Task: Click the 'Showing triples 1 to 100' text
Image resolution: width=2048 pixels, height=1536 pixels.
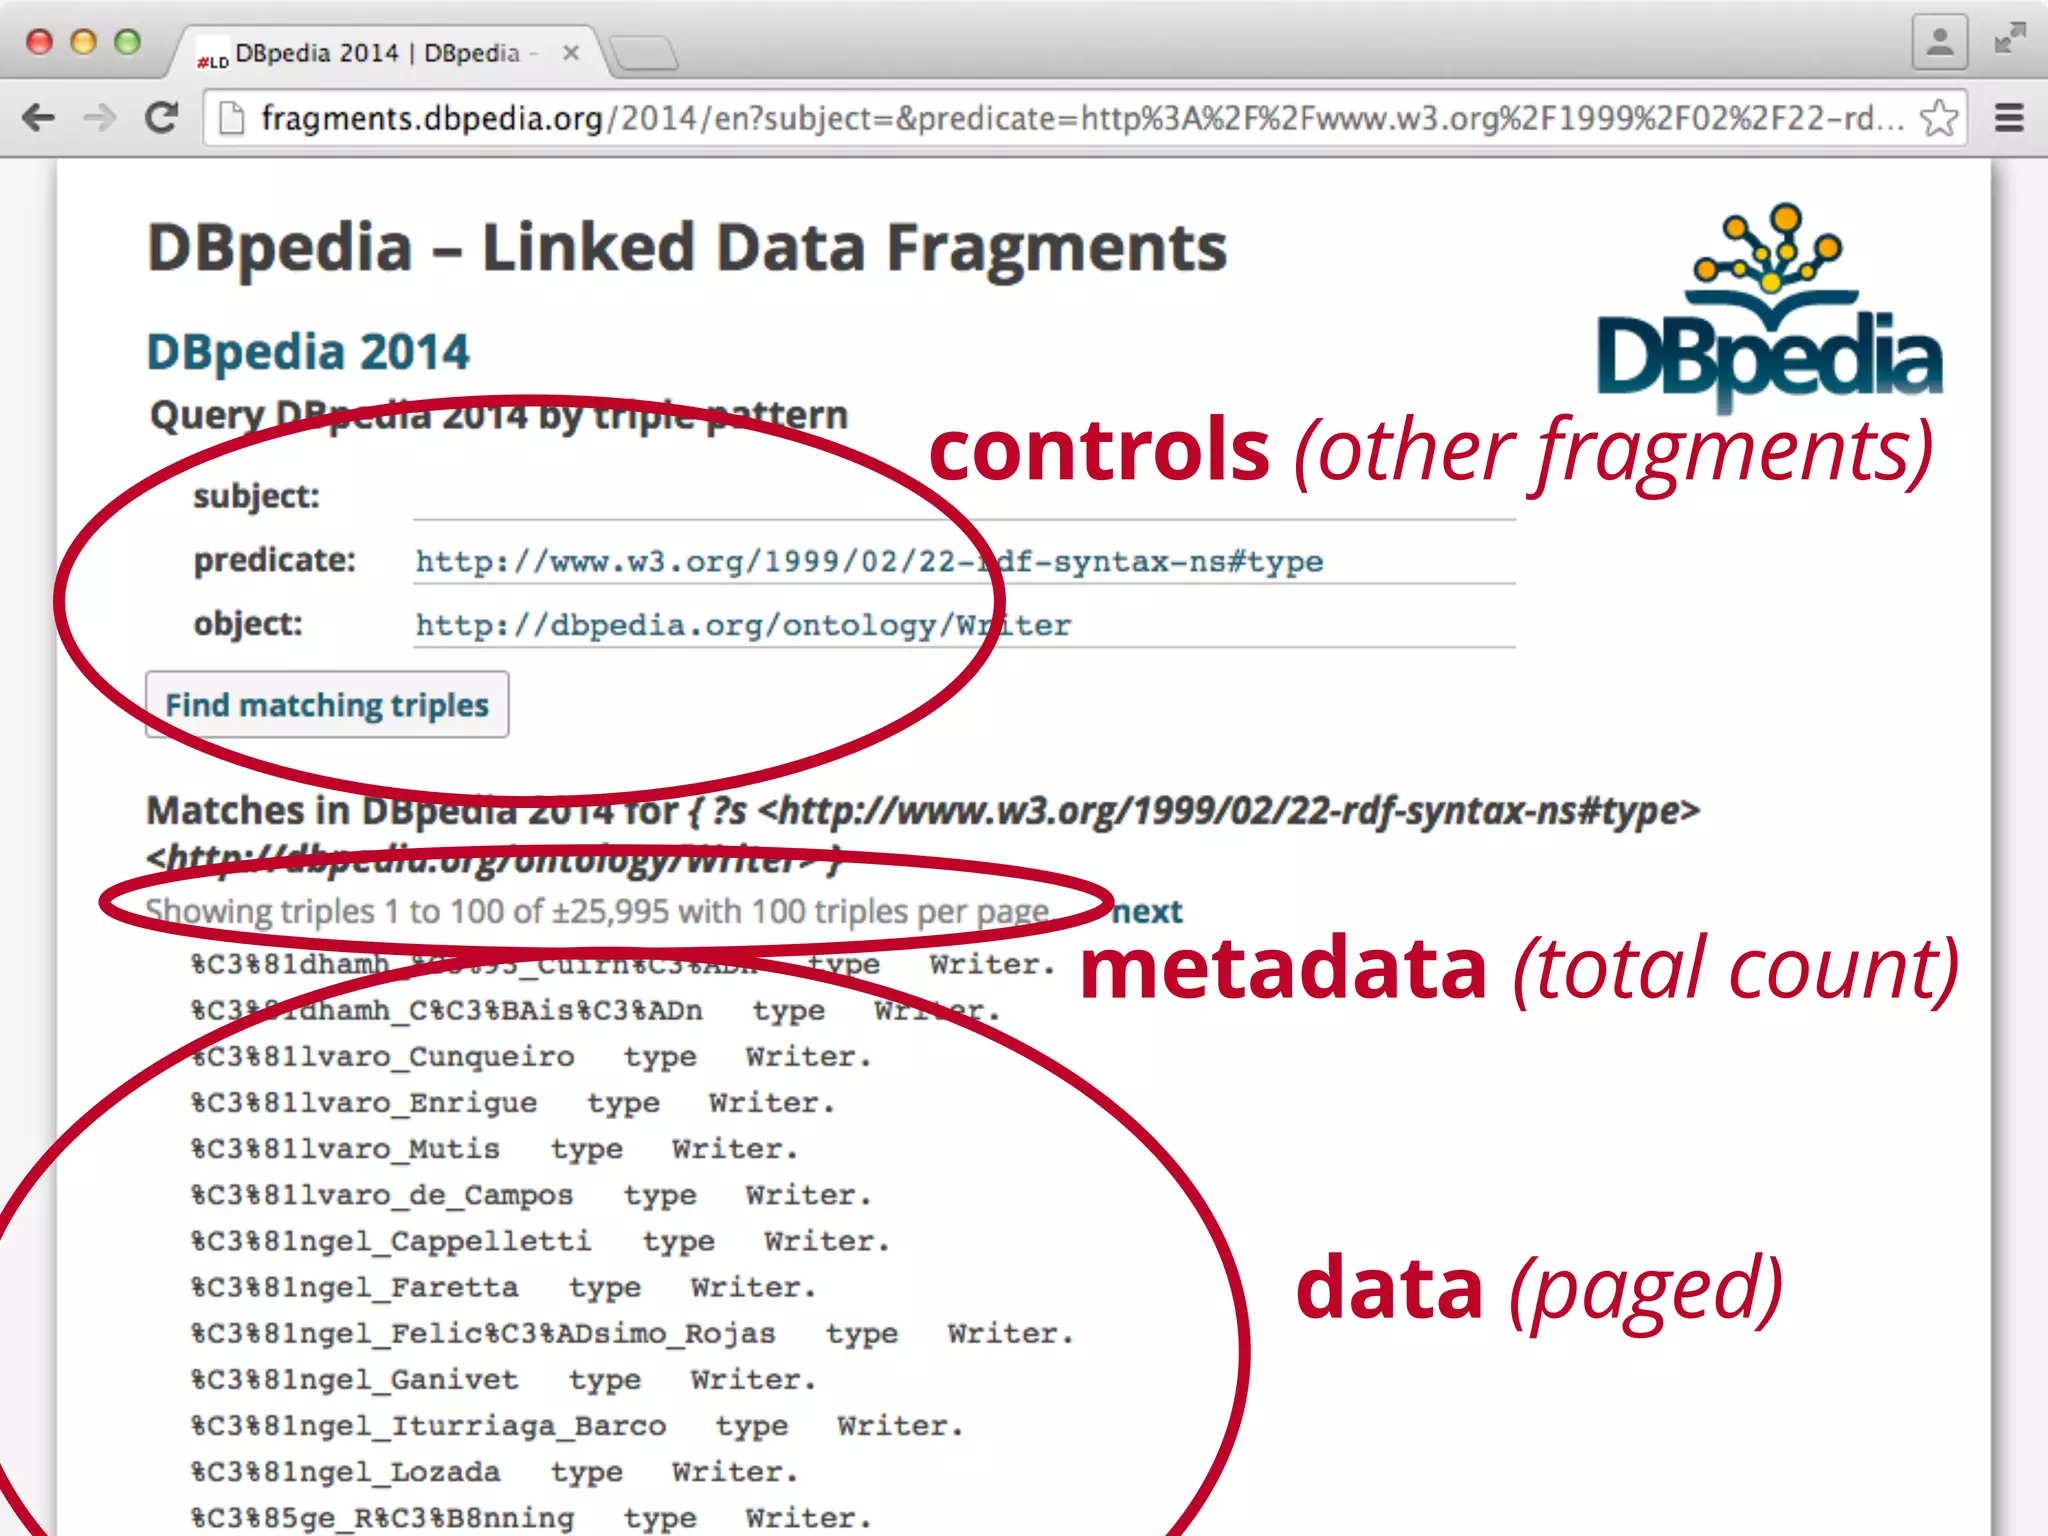Action: 598,911
